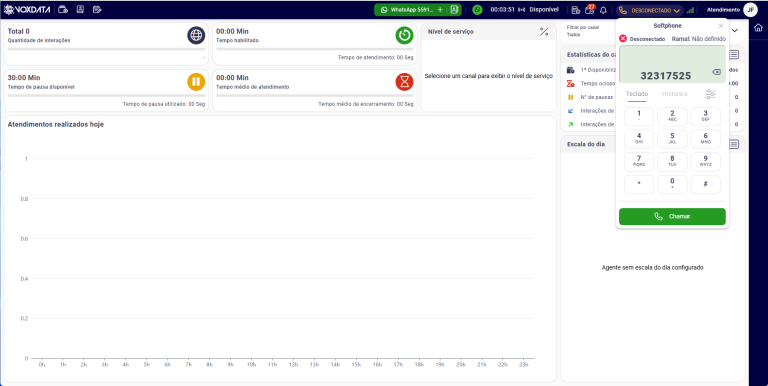768x386 pixels.
Task: Click the Tempo habilitado progress bar
Action: [314, 49]
